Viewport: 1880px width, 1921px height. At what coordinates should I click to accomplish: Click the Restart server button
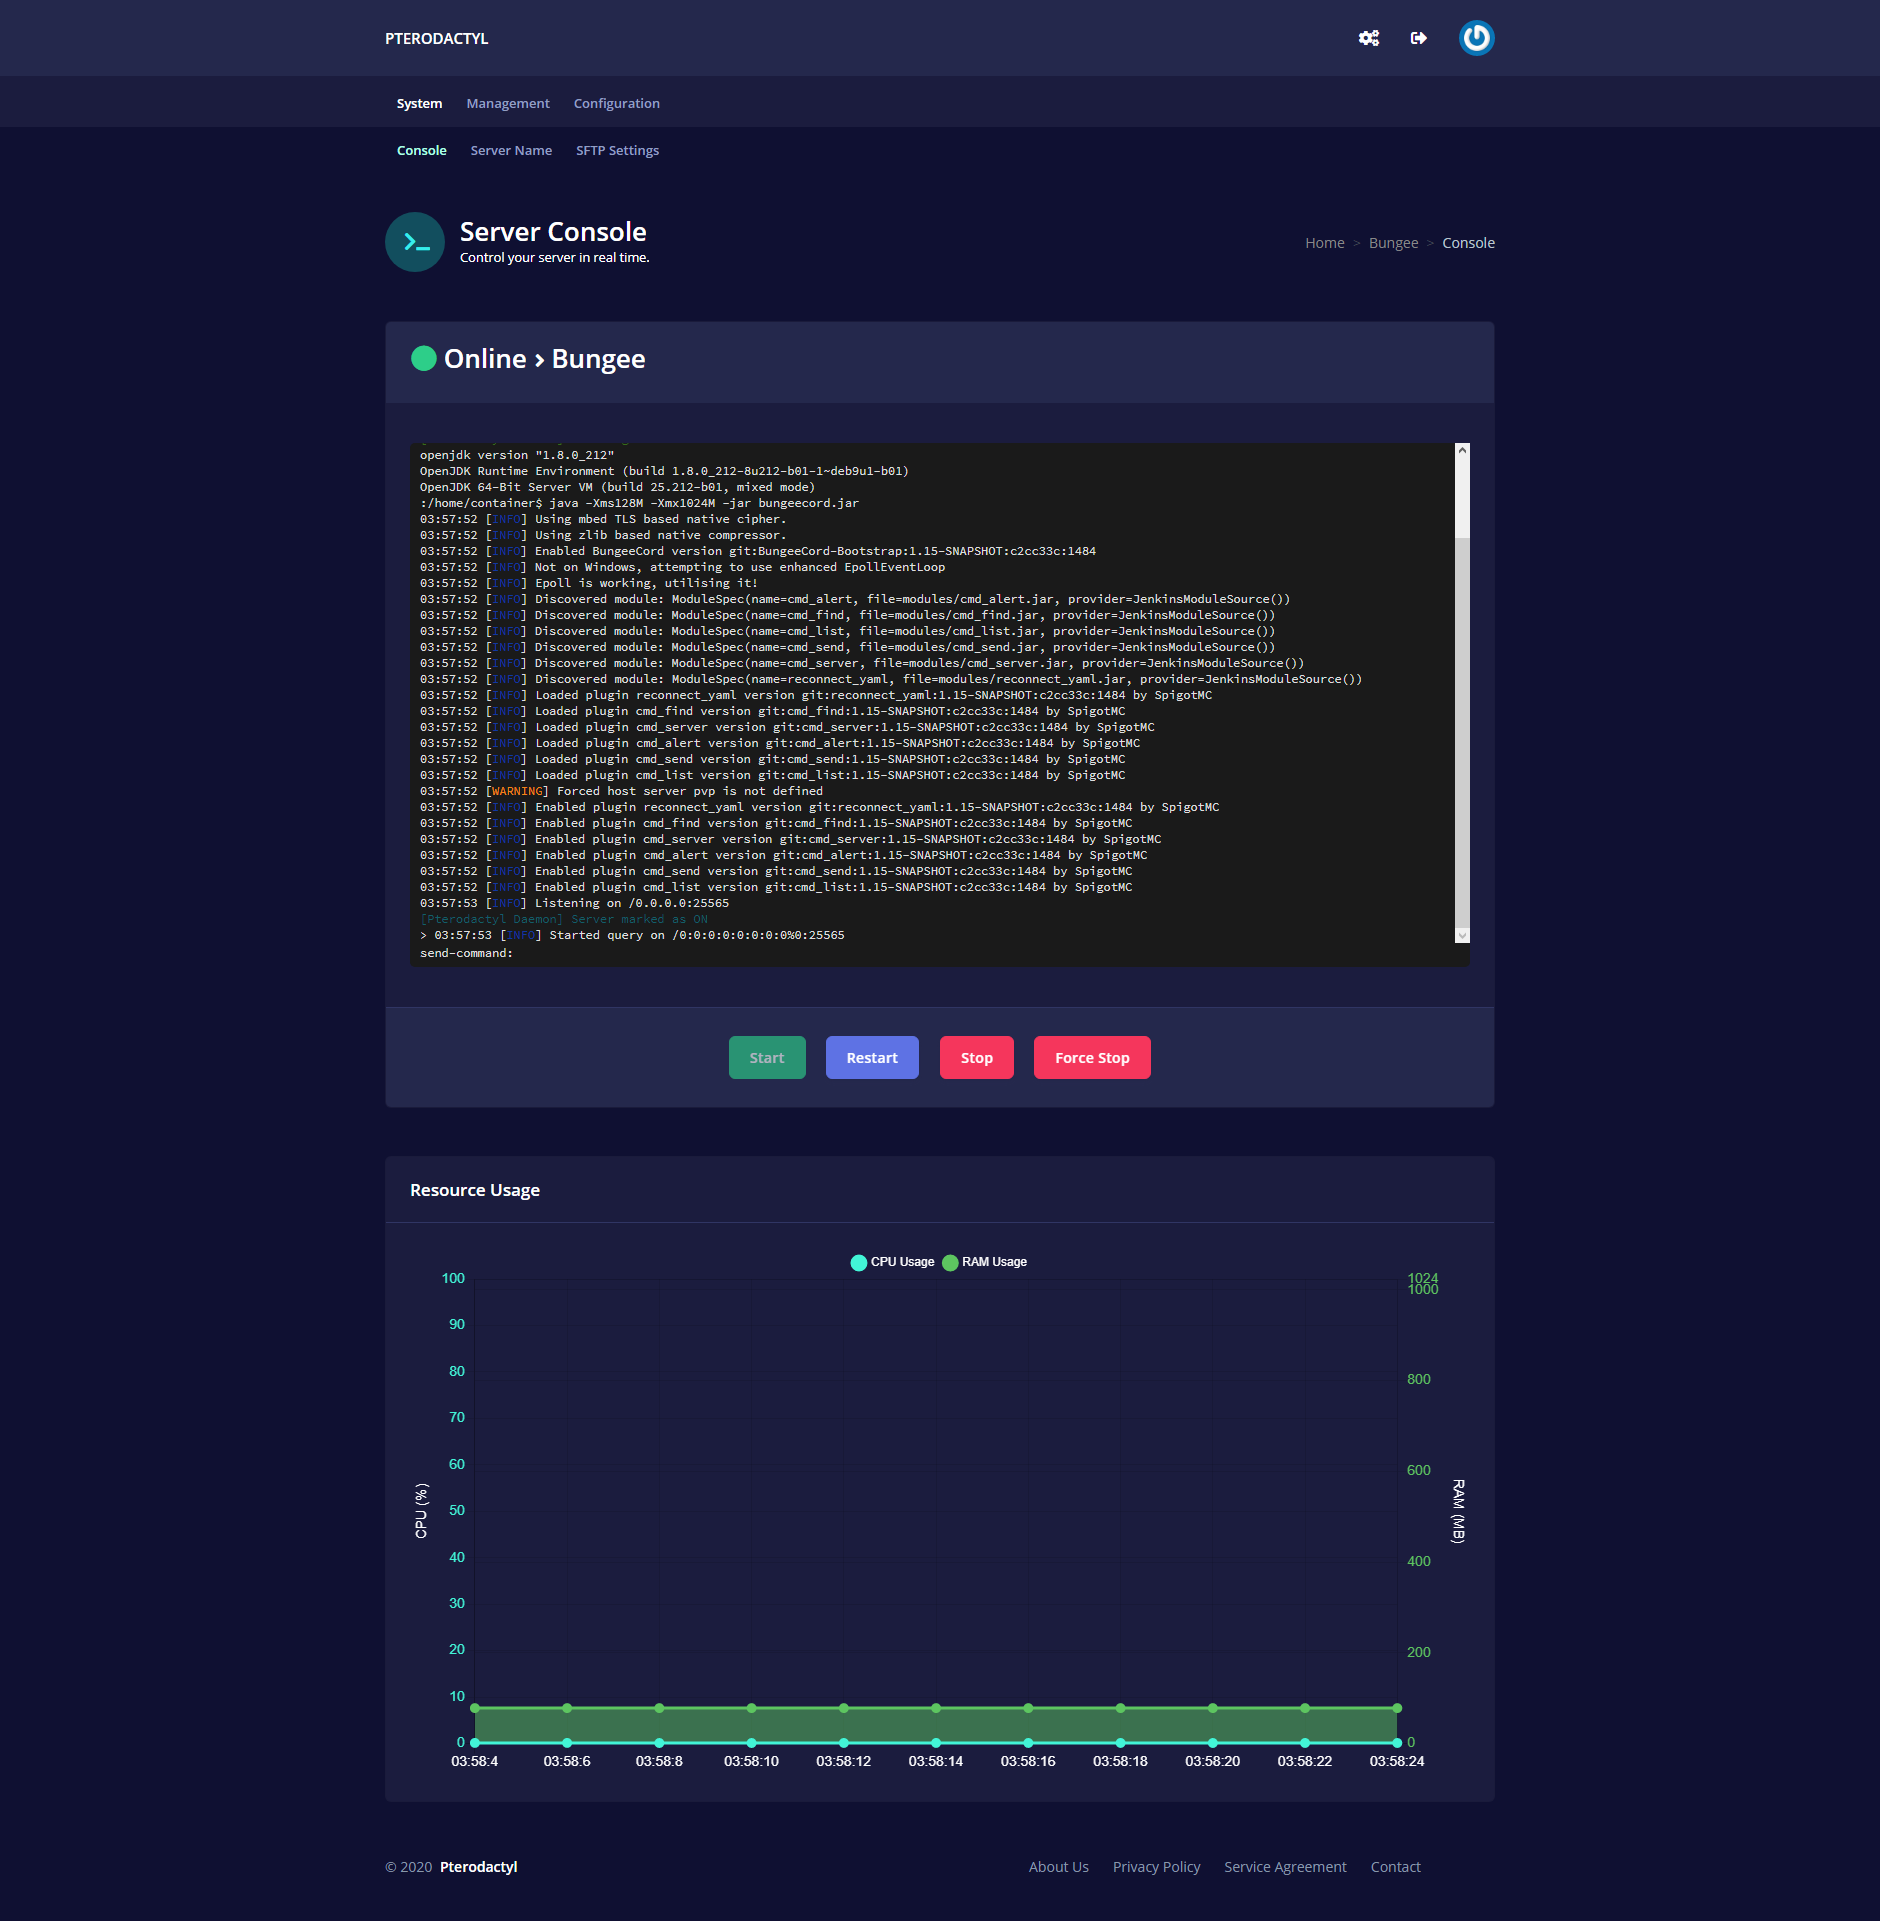tap(872, 1058)
